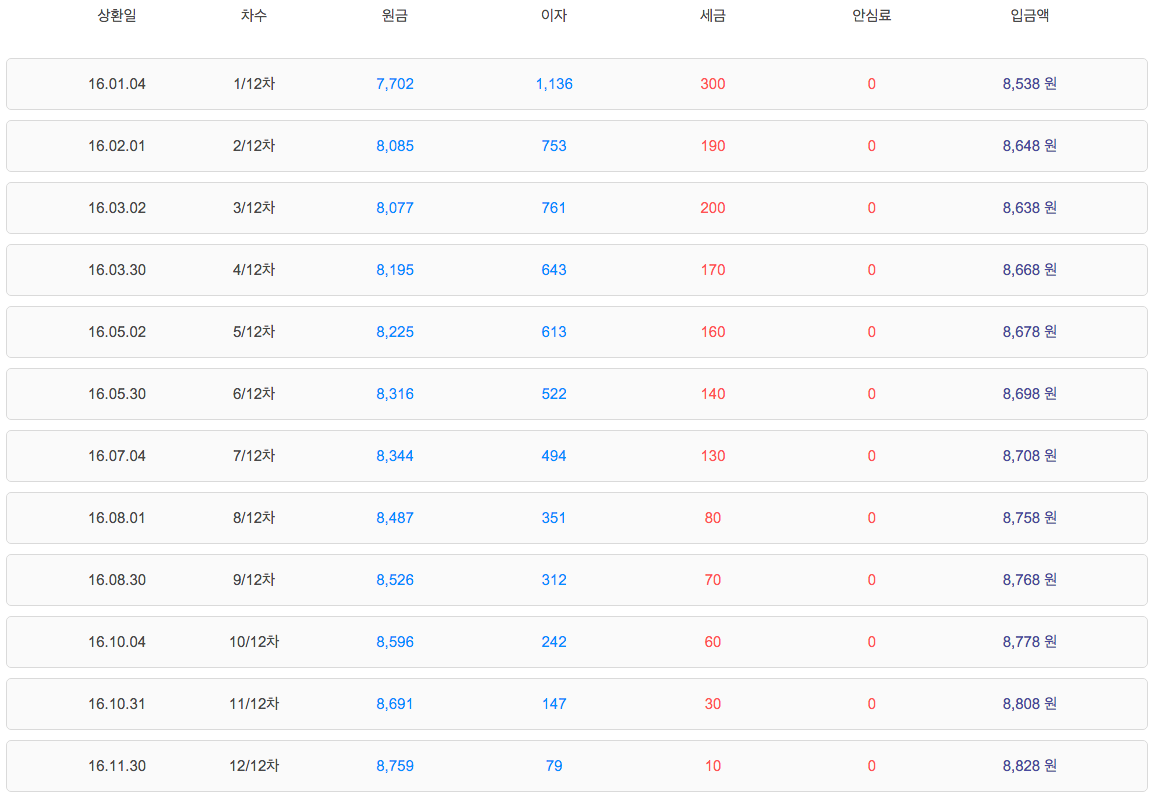Click the 8/12차 installment cell

tap(254, 518)
